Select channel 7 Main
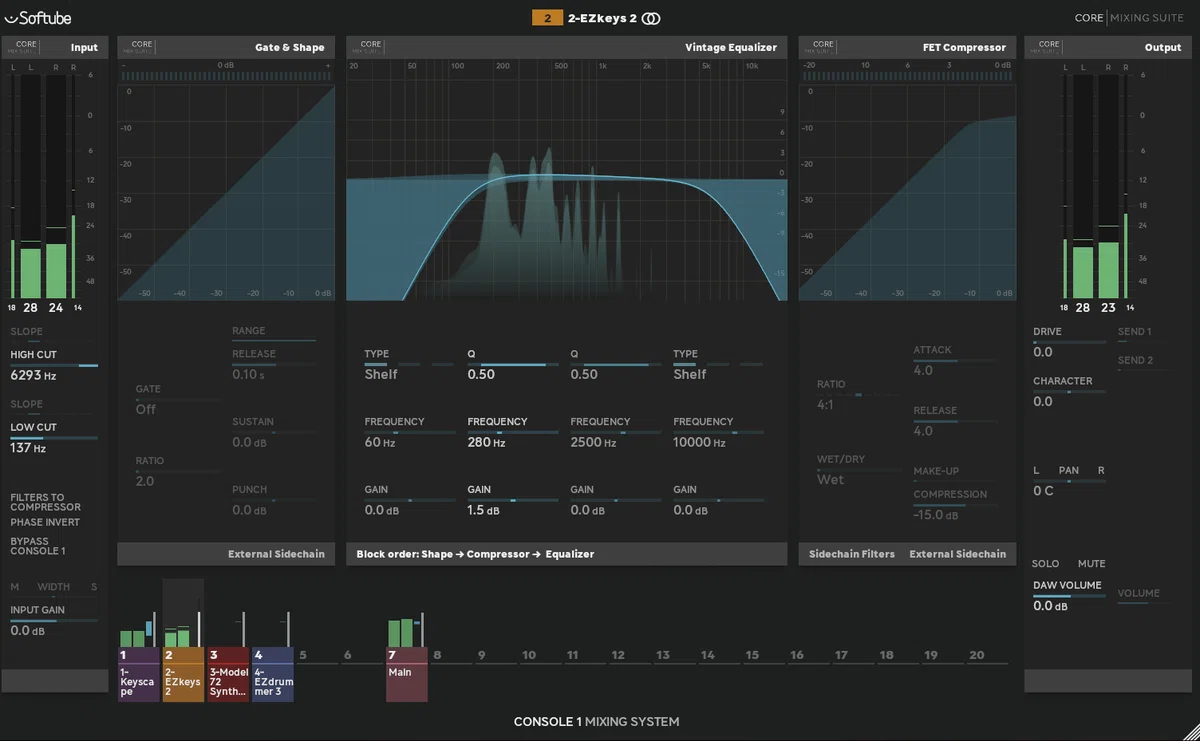 tap(407, 674)
